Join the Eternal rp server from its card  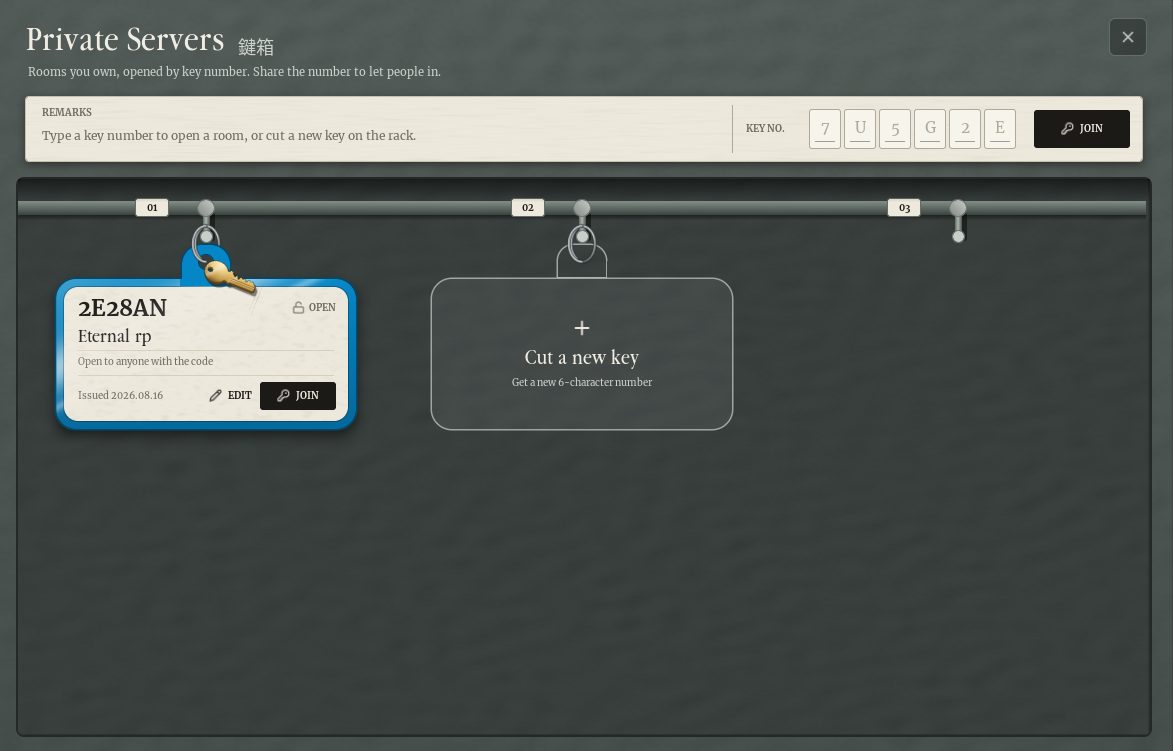[298, 396]
